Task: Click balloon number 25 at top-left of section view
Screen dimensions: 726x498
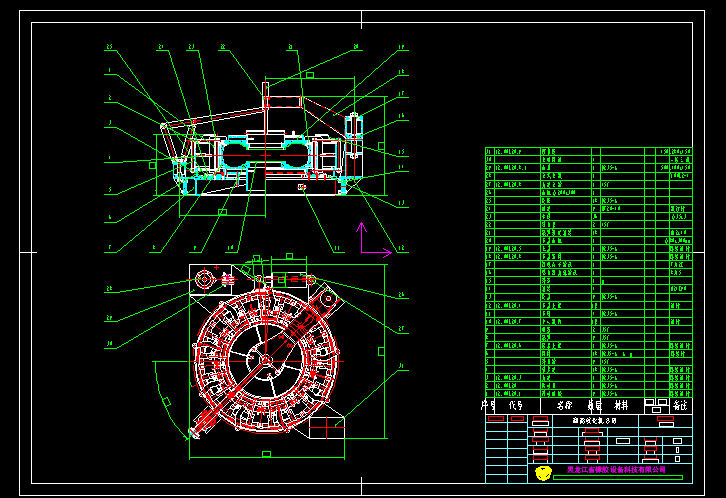Action: (108, 46)
